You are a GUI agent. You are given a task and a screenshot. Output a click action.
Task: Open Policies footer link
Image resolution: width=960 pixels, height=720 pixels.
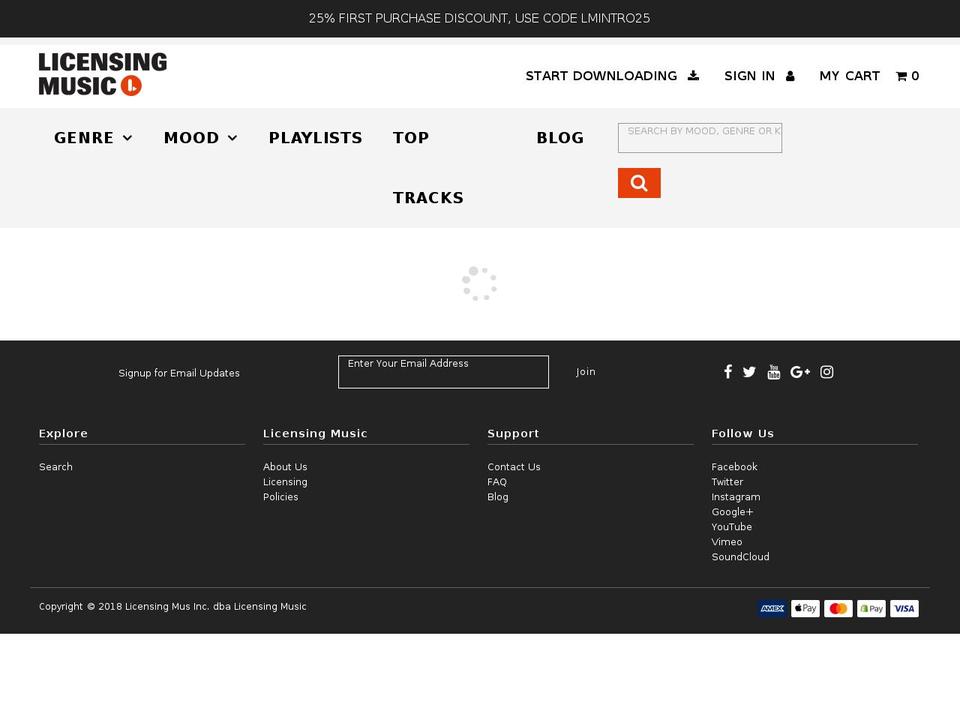[280, 497]
